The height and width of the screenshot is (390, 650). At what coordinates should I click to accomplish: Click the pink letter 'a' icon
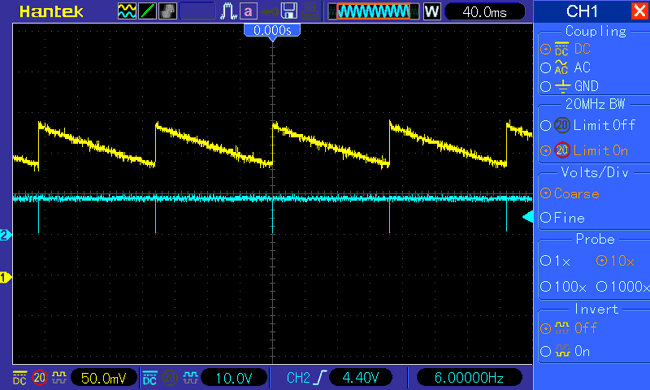coord(248,11)
